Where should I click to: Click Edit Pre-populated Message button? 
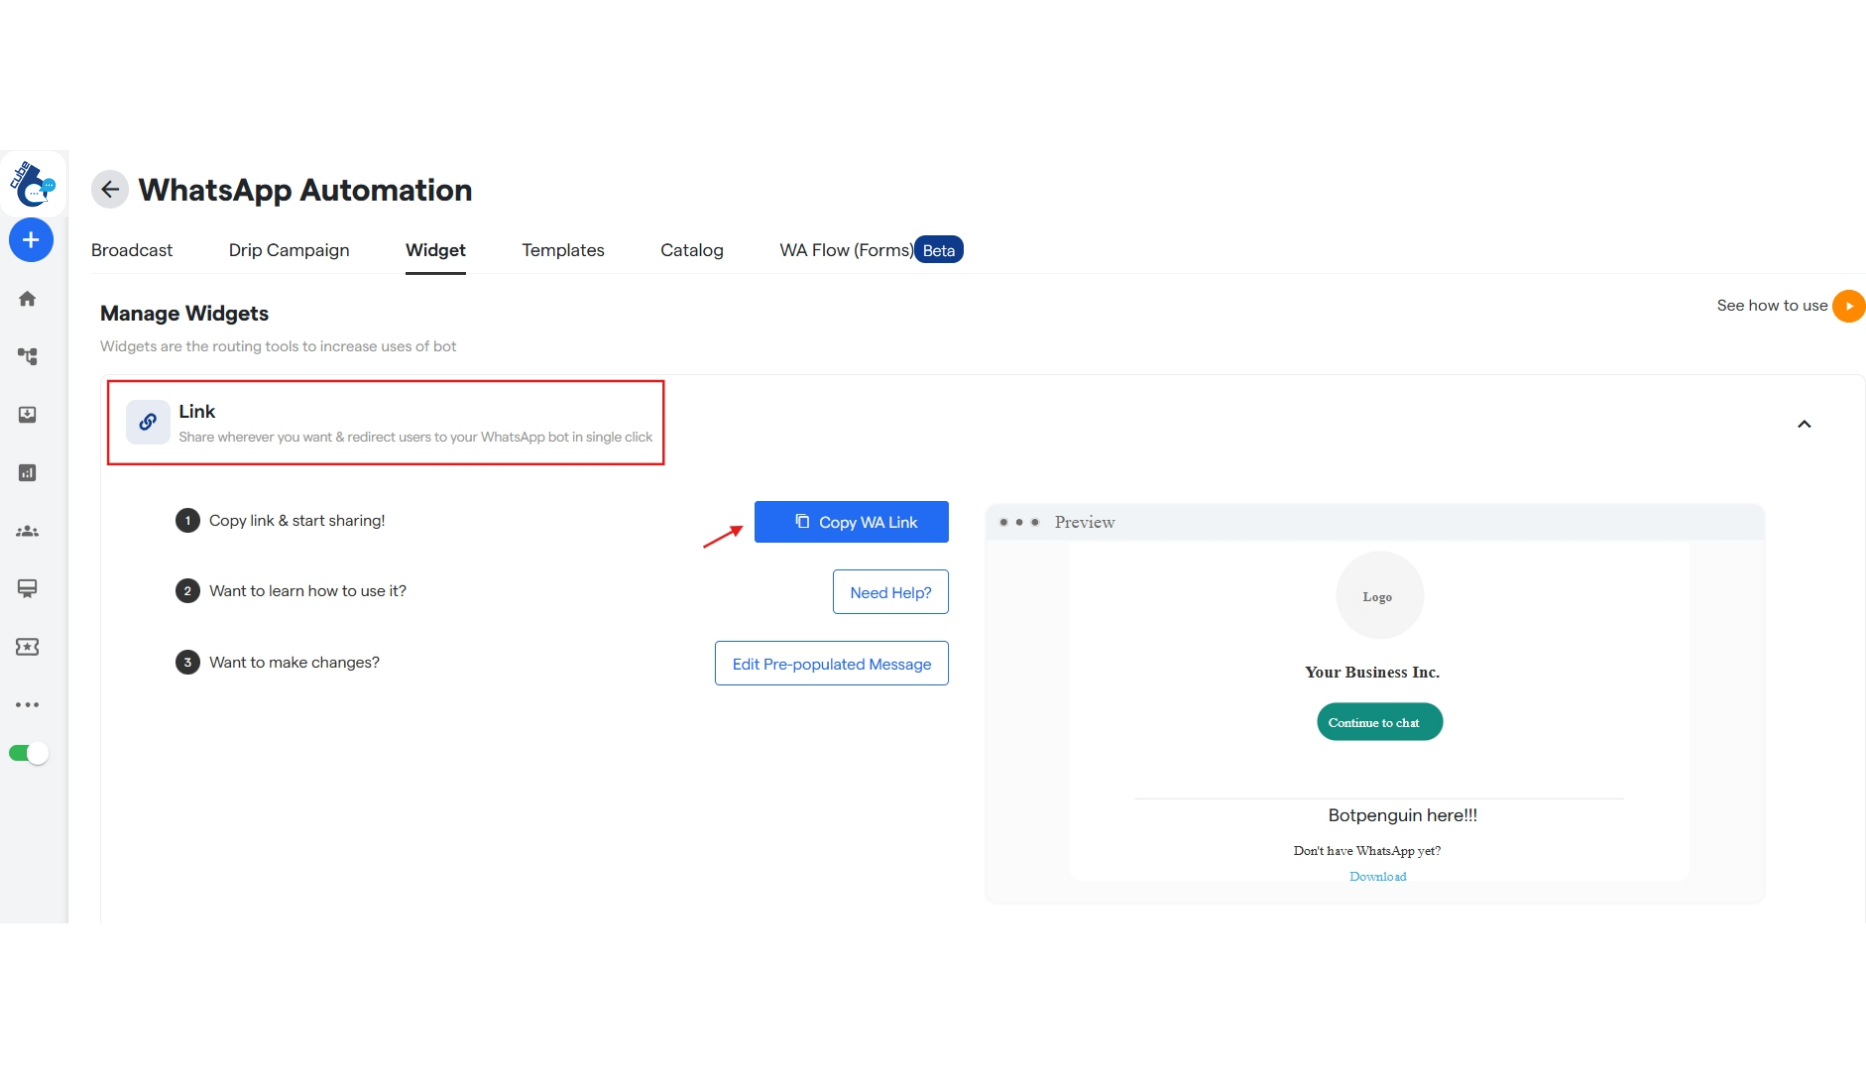pyautogui.click(x=831, y=663)
